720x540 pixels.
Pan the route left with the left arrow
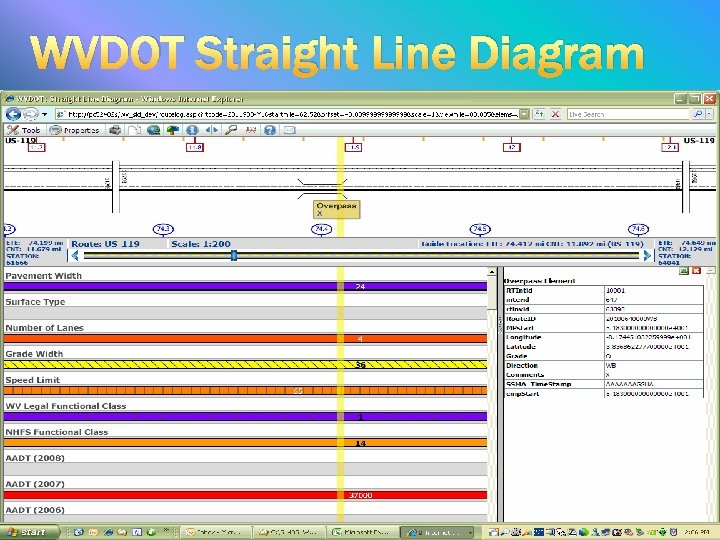(75, 255)
